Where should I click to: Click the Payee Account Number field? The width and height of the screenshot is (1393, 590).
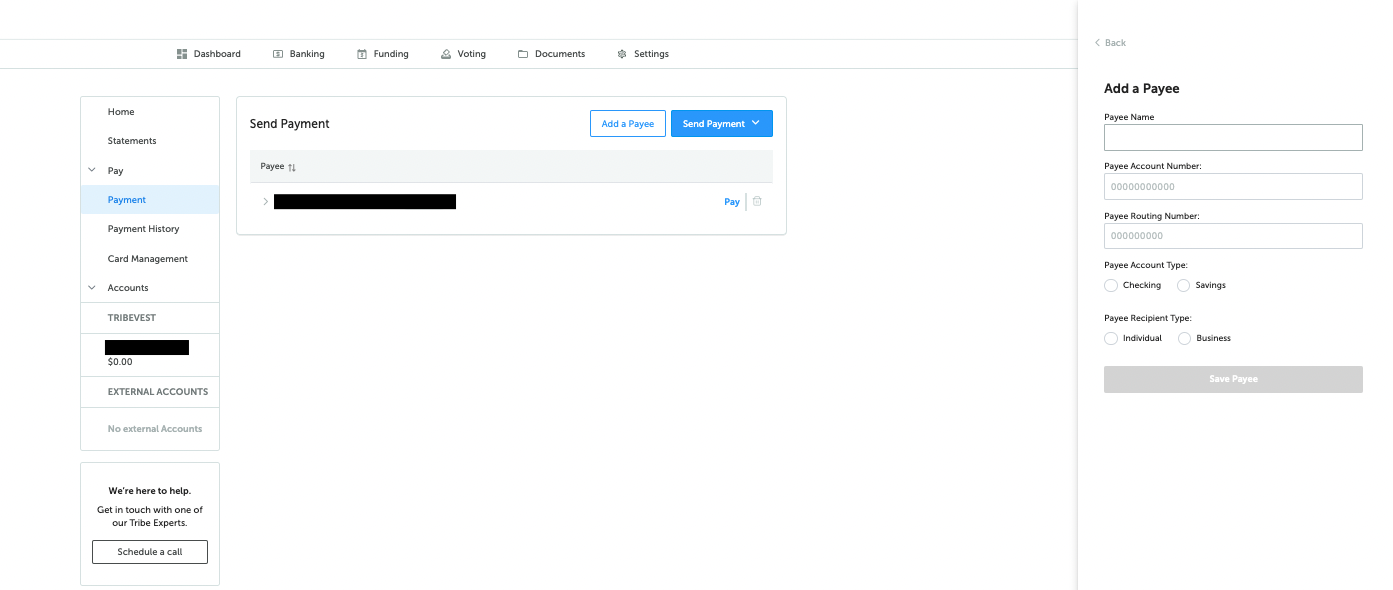pyautogui.click(x=1233, y=187)
